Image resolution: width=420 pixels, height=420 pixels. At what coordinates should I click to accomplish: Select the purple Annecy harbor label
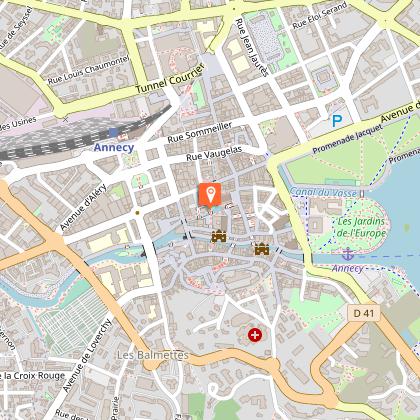[x=347, y=269]
